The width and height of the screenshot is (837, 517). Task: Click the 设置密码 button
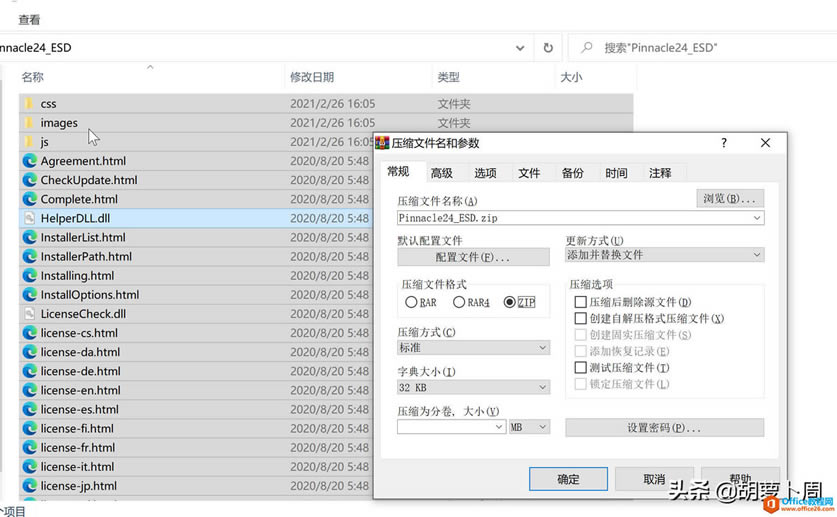tap(665, 428)
